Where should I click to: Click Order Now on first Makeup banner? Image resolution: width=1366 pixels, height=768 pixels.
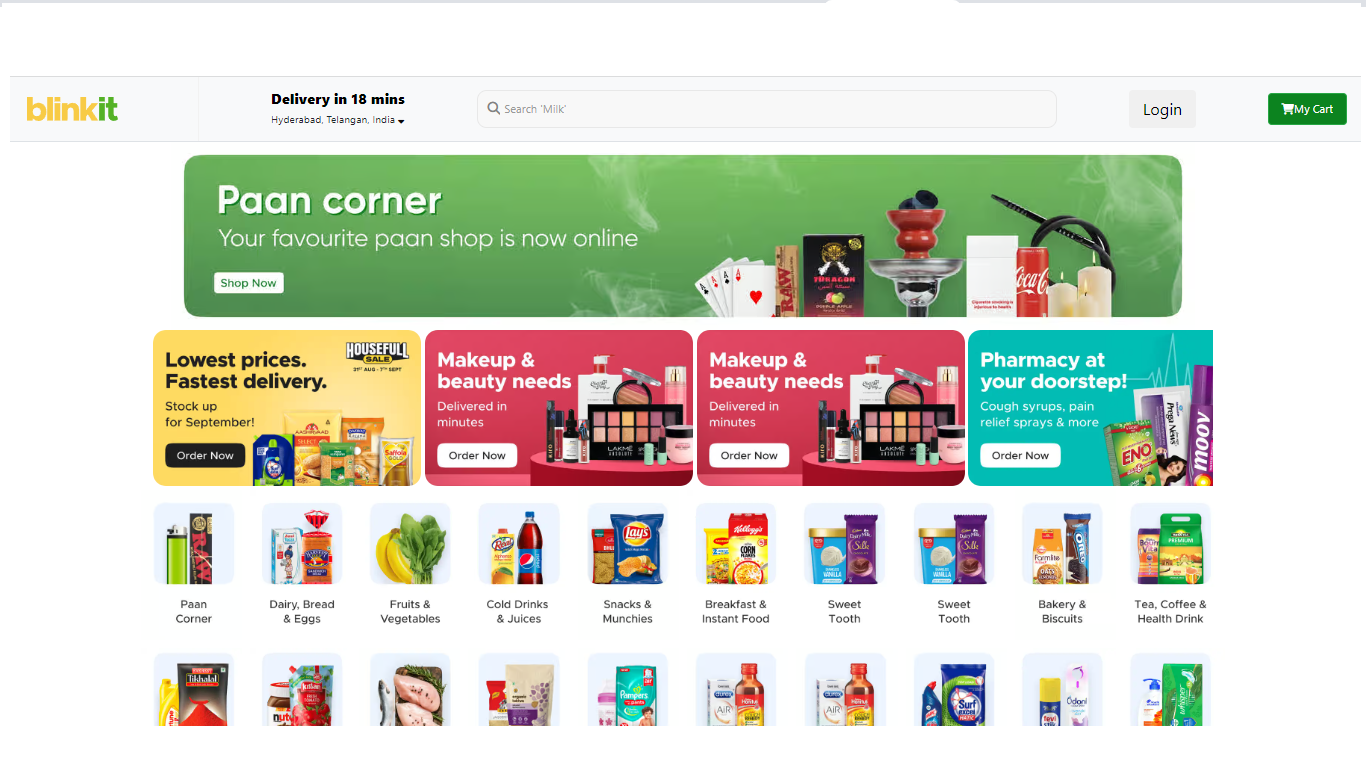(x=477, y=456)
